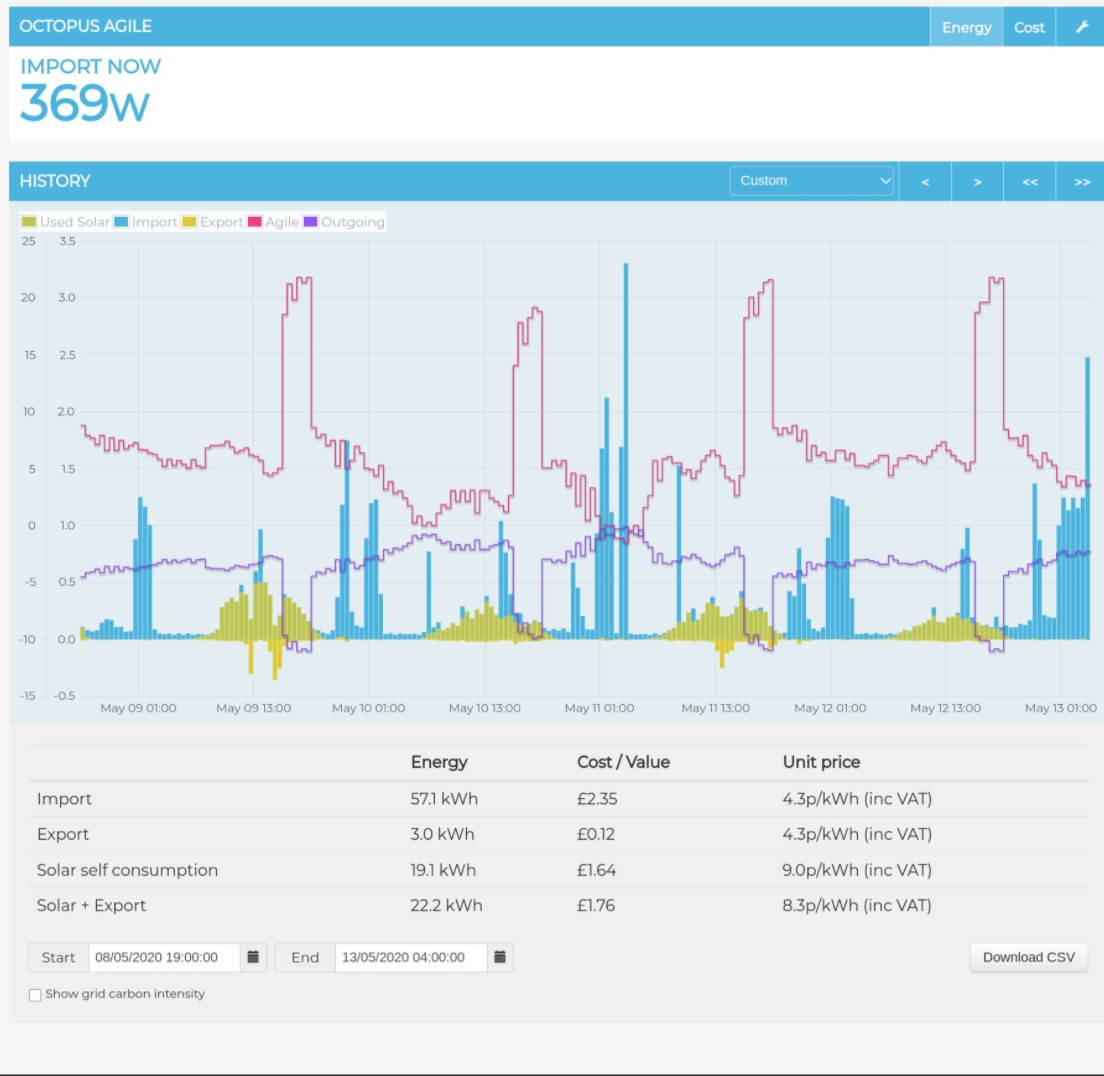Open the Custom time range dropdown
Screen dimensions: 1104x1076
point(811,181)
